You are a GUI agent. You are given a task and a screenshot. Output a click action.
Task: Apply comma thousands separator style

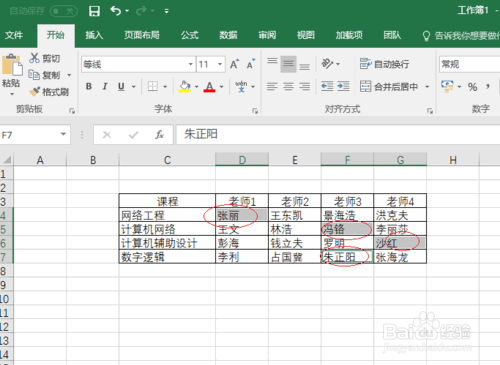[488, 87]
